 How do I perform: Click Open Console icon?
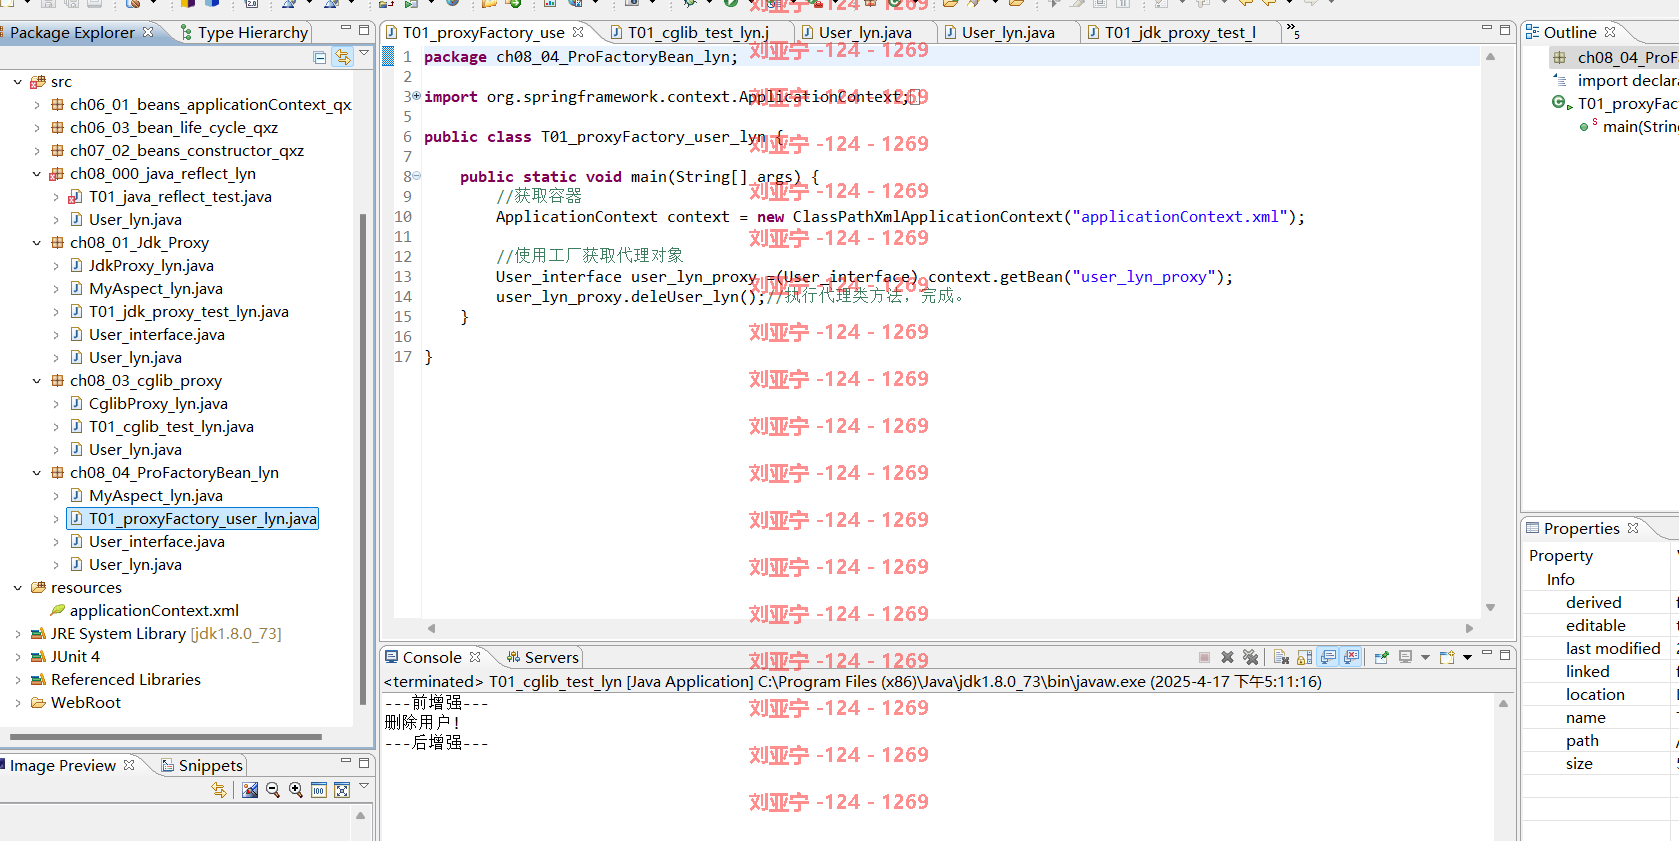pos(1447,657)
